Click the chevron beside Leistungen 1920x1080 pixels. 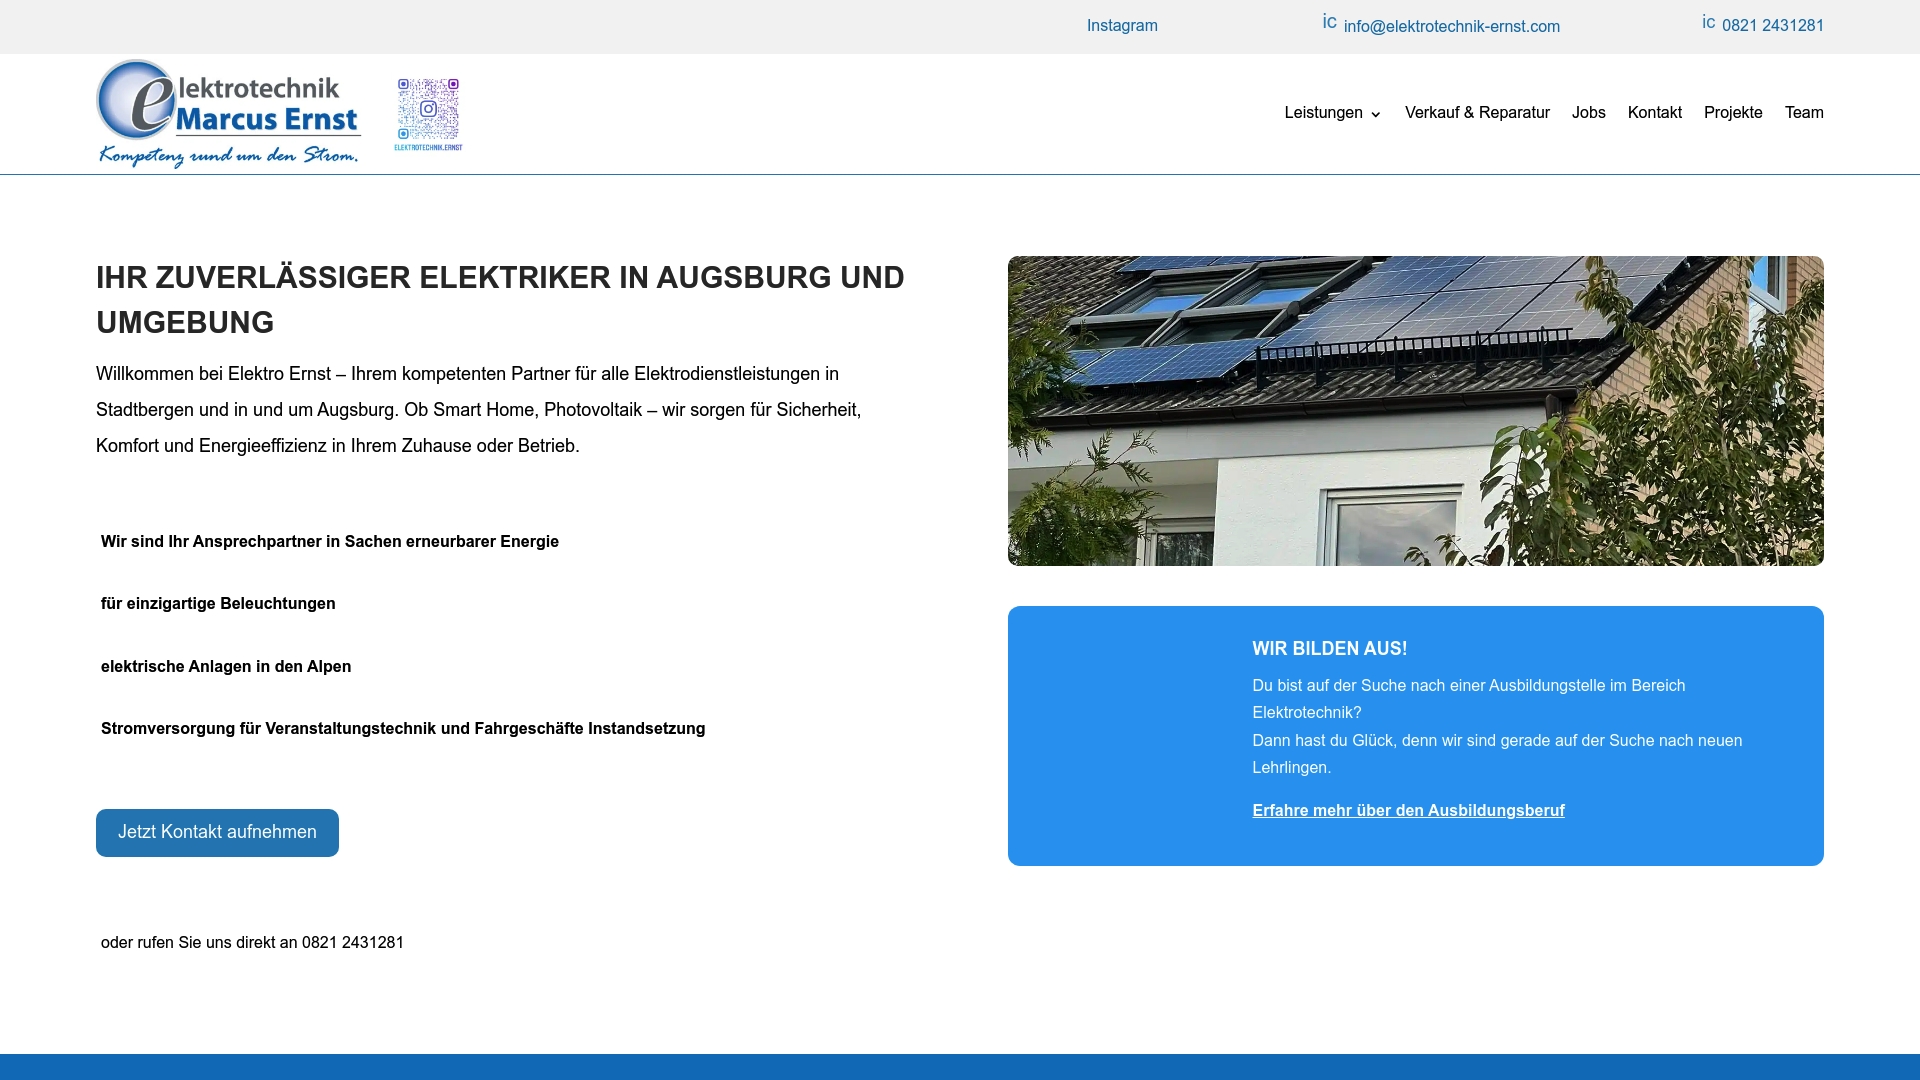click(1377, 115)
